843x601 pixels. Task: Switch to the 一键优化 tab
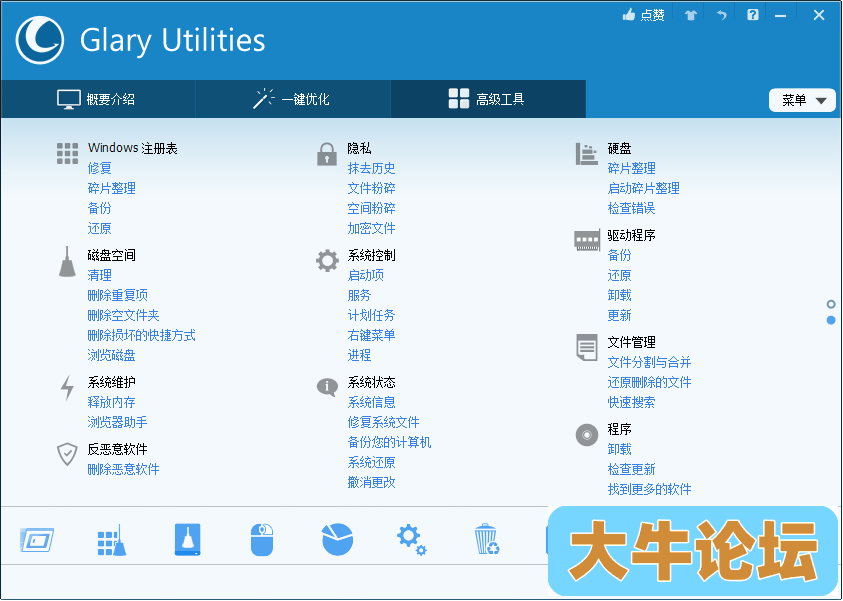(293, 99)
